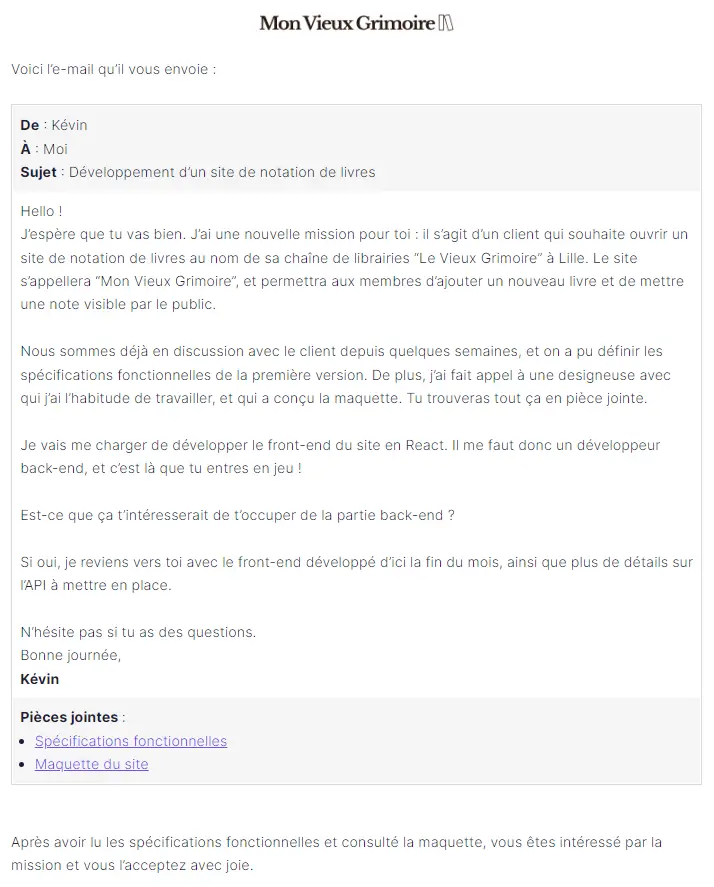Image resolution: width=714 pixels, height=887 pixels.
Task: Click the line 'N'hésite pas si tu as des questions'
Action: click(138, 632)
